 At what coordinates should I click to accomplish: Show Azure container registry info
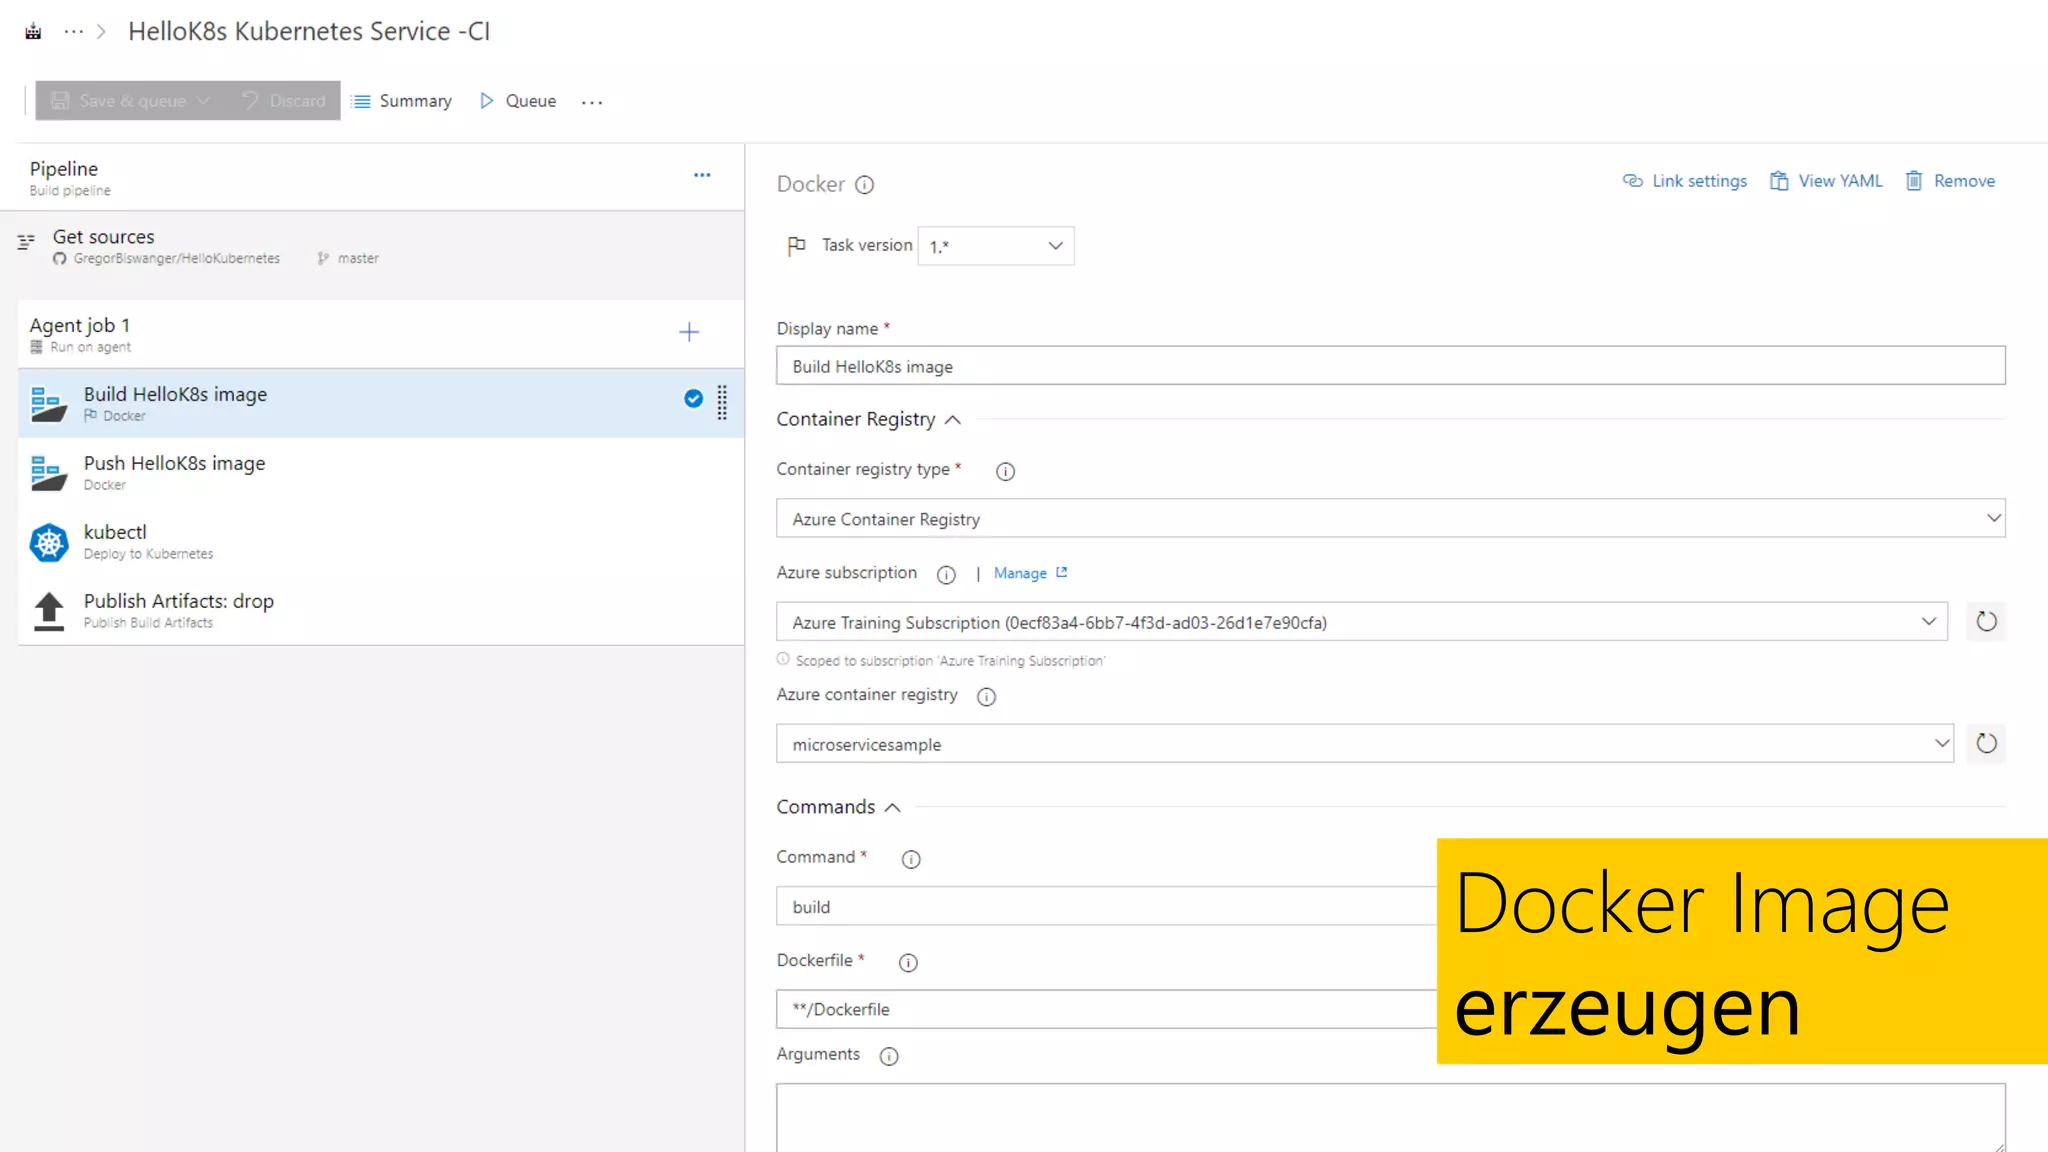(986, 697)
